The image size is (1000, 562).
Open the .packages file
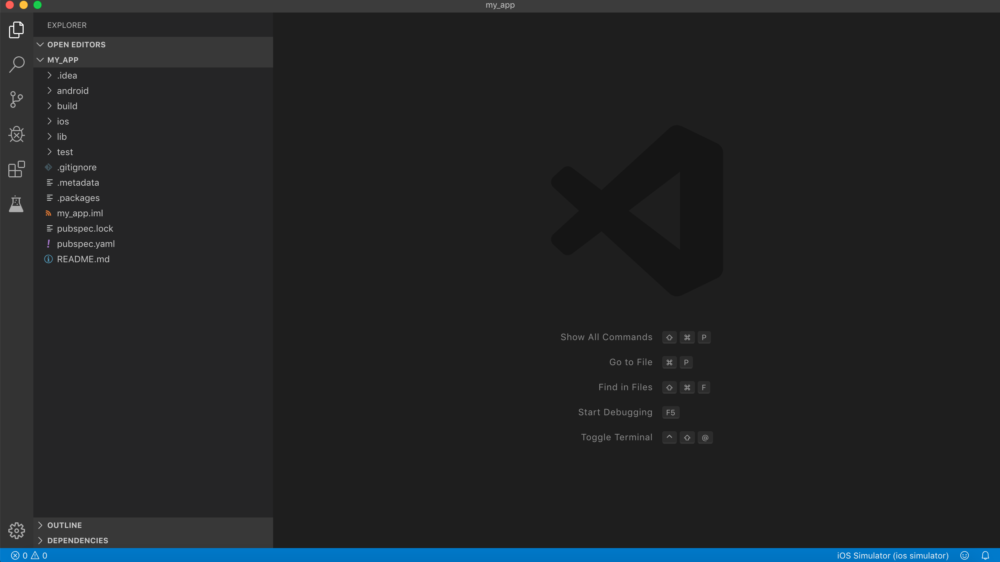click(x=153, y=198)
